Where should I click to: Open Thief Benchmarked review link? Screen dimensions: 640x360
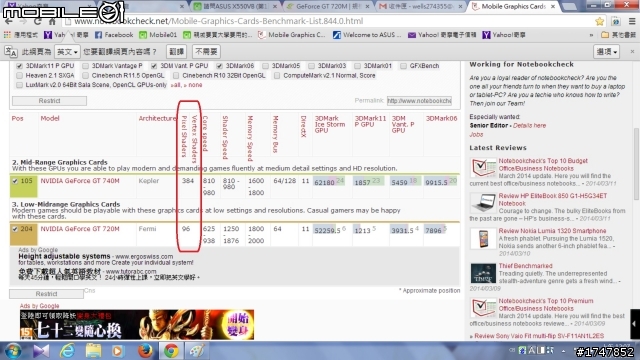tap(525, 266)
